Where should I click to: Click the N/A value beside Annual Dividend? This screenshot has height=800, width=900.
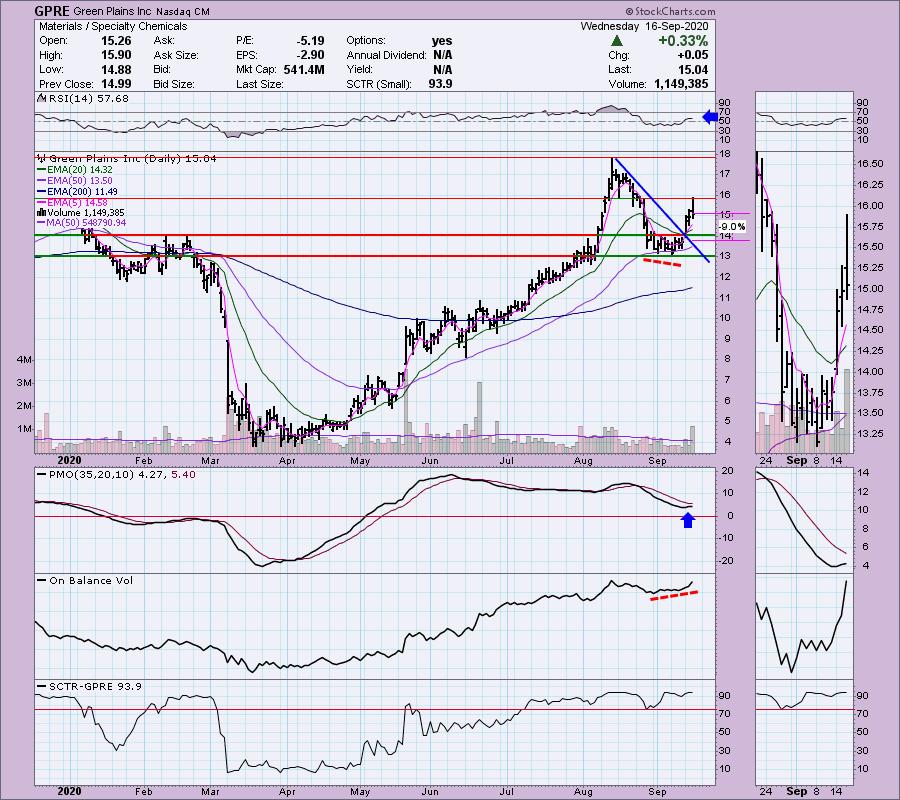[x=443, y=55]
